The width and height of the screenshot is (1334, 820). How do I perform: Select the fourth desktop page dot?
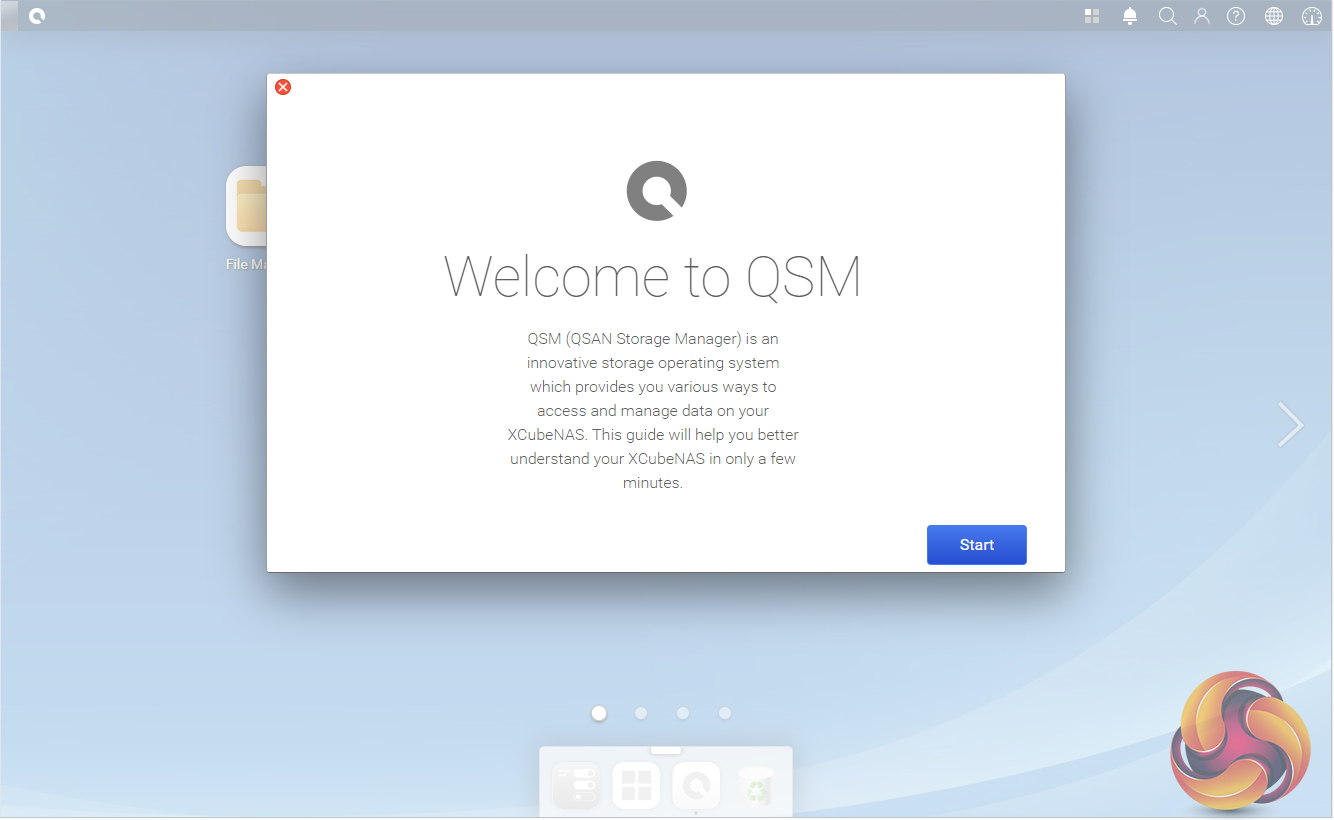coord(725,713)
